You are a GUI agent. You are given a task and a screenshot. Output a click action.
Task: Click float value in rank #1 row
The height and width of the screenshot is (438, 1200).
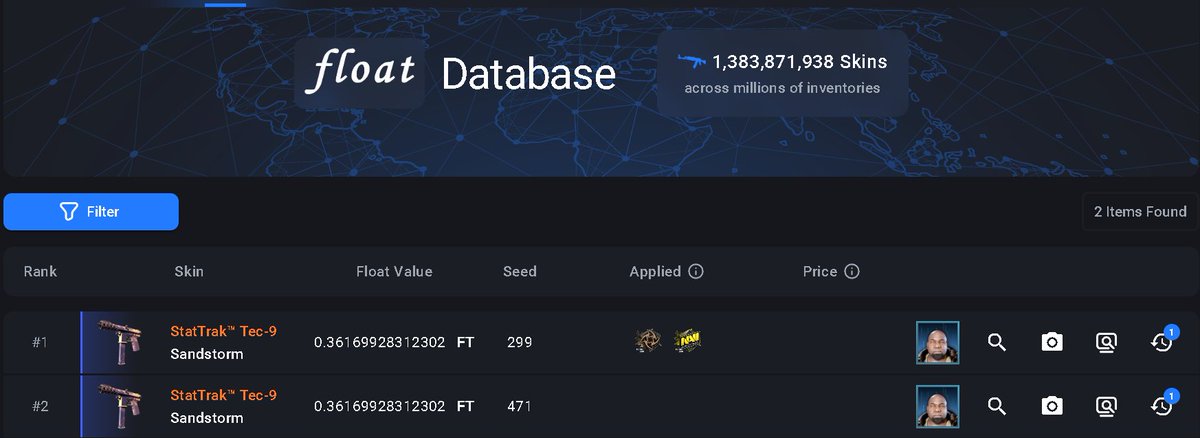pos(380,342)
